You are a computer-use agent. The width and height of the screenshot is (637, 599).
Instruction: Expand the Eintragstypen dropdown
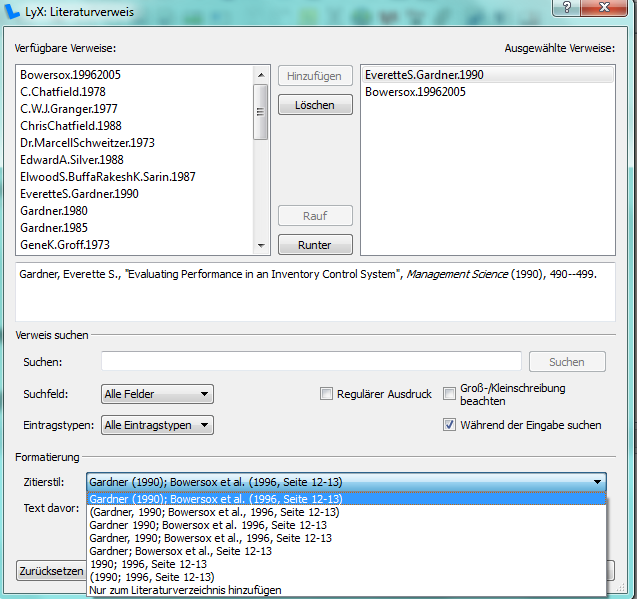[x=157, y=425]
